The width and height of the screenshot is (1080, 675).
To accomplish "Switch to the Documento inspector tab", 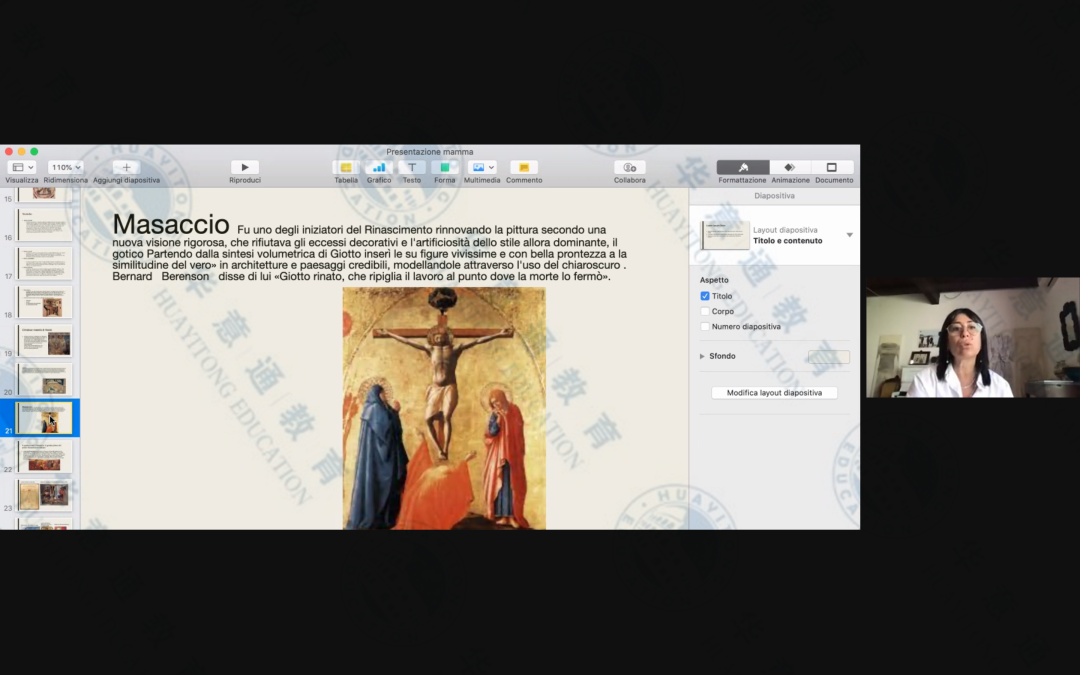I will pos(832,167).
